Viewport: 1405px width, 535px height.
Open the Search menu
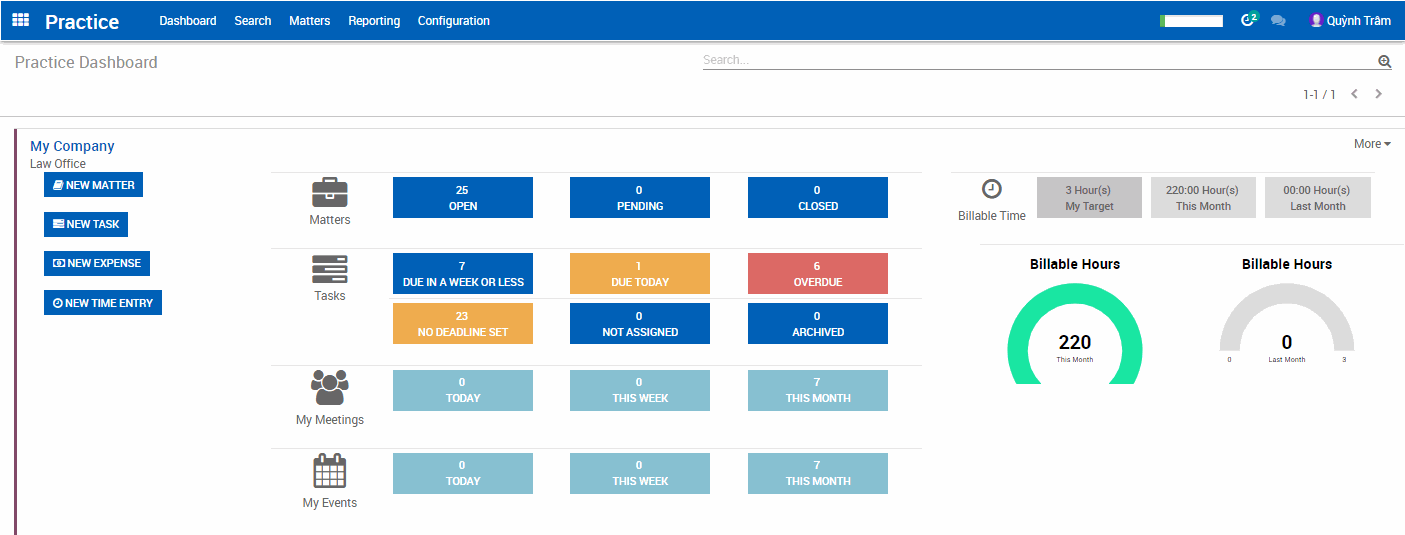click(253, 21)
